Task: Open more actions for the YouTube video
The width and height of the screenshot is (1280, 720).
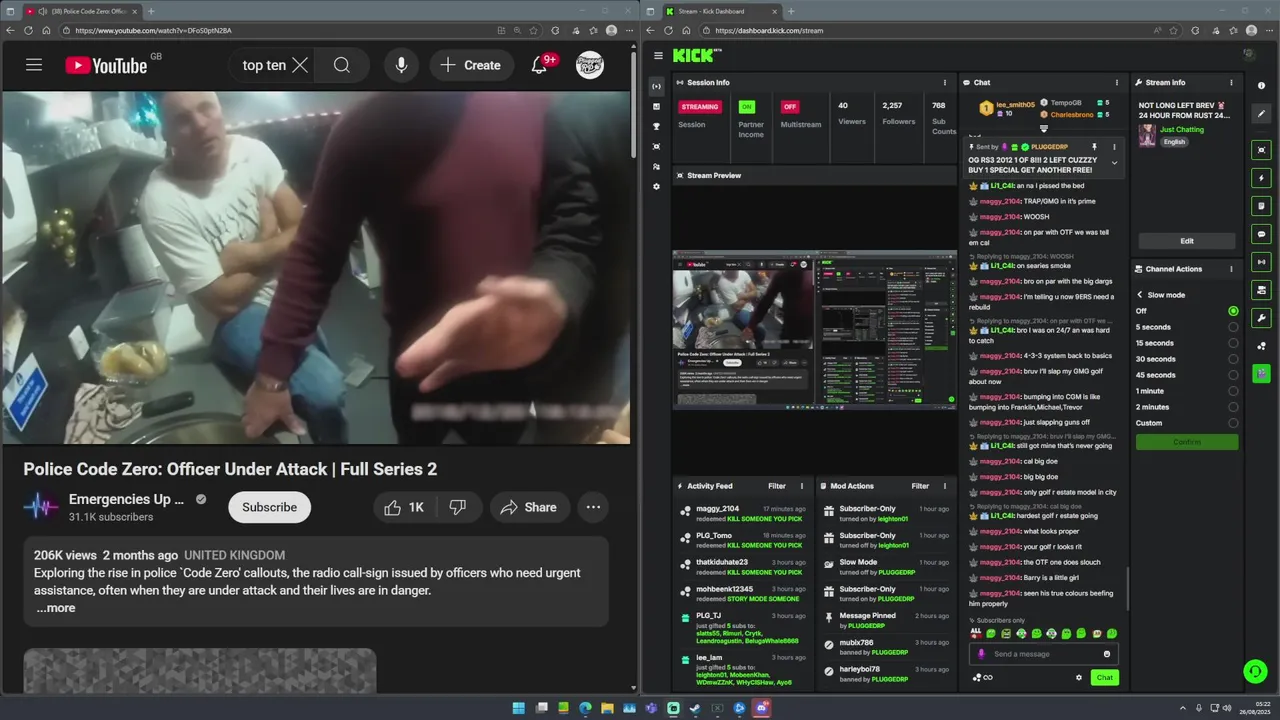Action: (593, 507)
